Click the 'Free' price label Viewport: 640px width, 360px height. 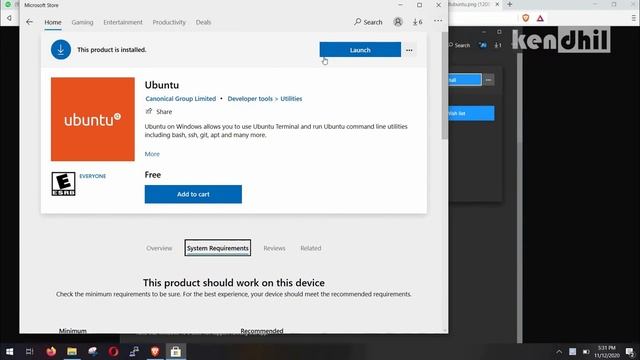153,175
